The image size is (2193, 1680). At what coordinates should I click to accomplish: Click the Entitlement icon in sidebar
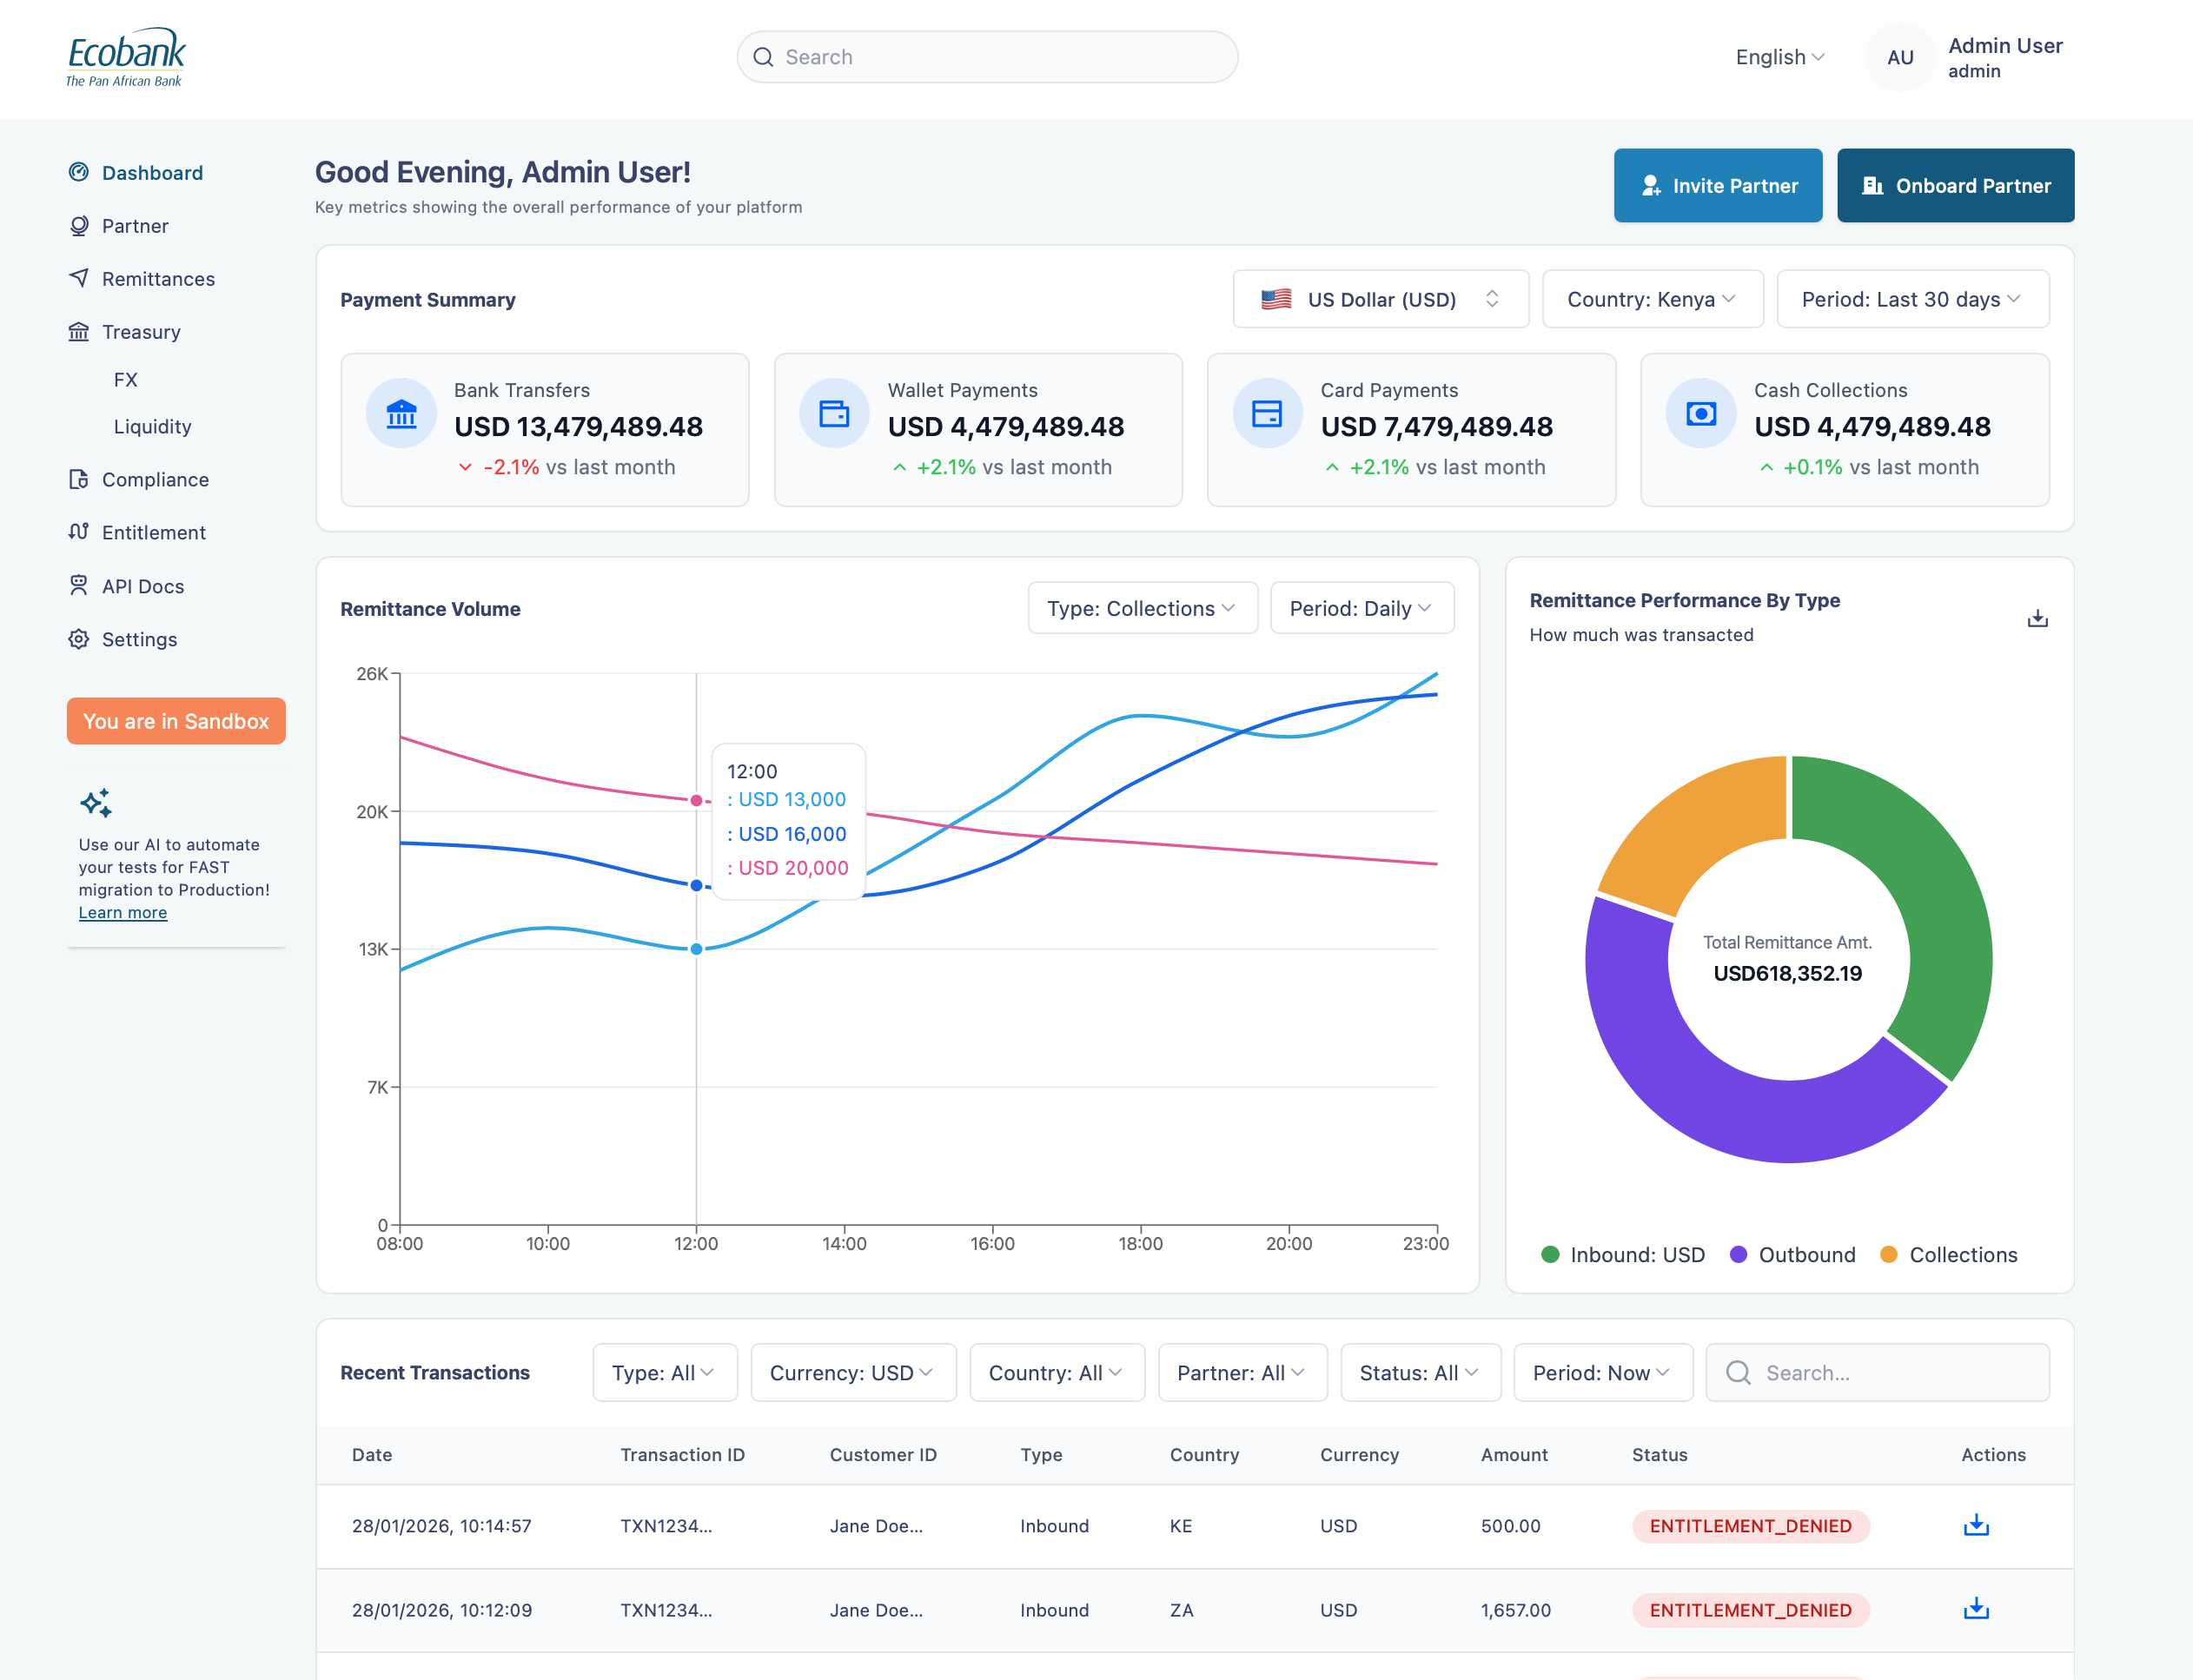pyautogui.click(x=79, y=532)
